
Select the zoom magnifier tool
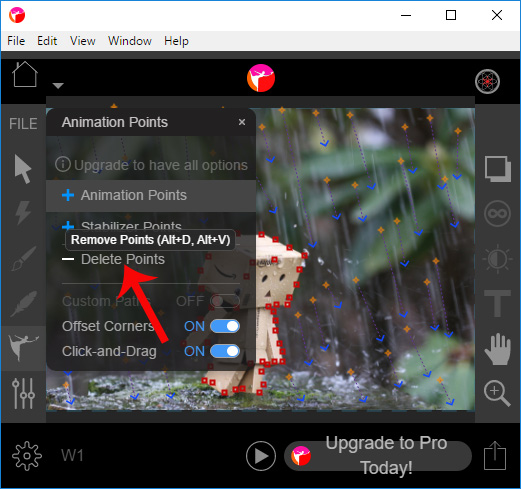coord(497,393)
